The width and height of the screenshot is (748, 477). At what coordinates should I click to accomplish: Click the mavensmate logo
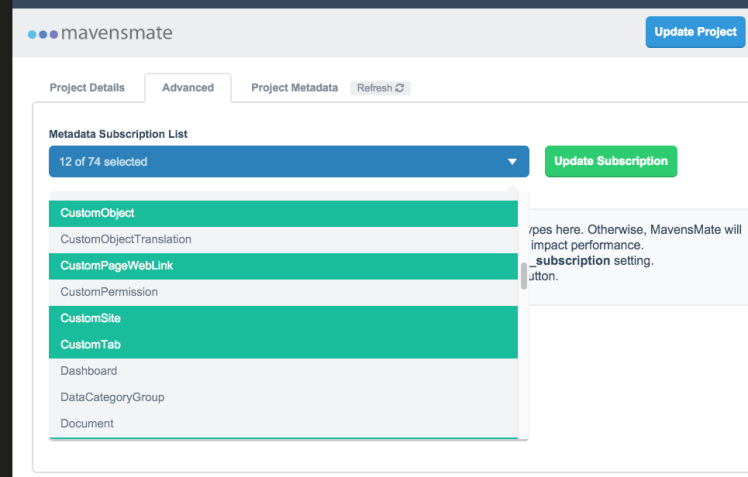(100, 33)
